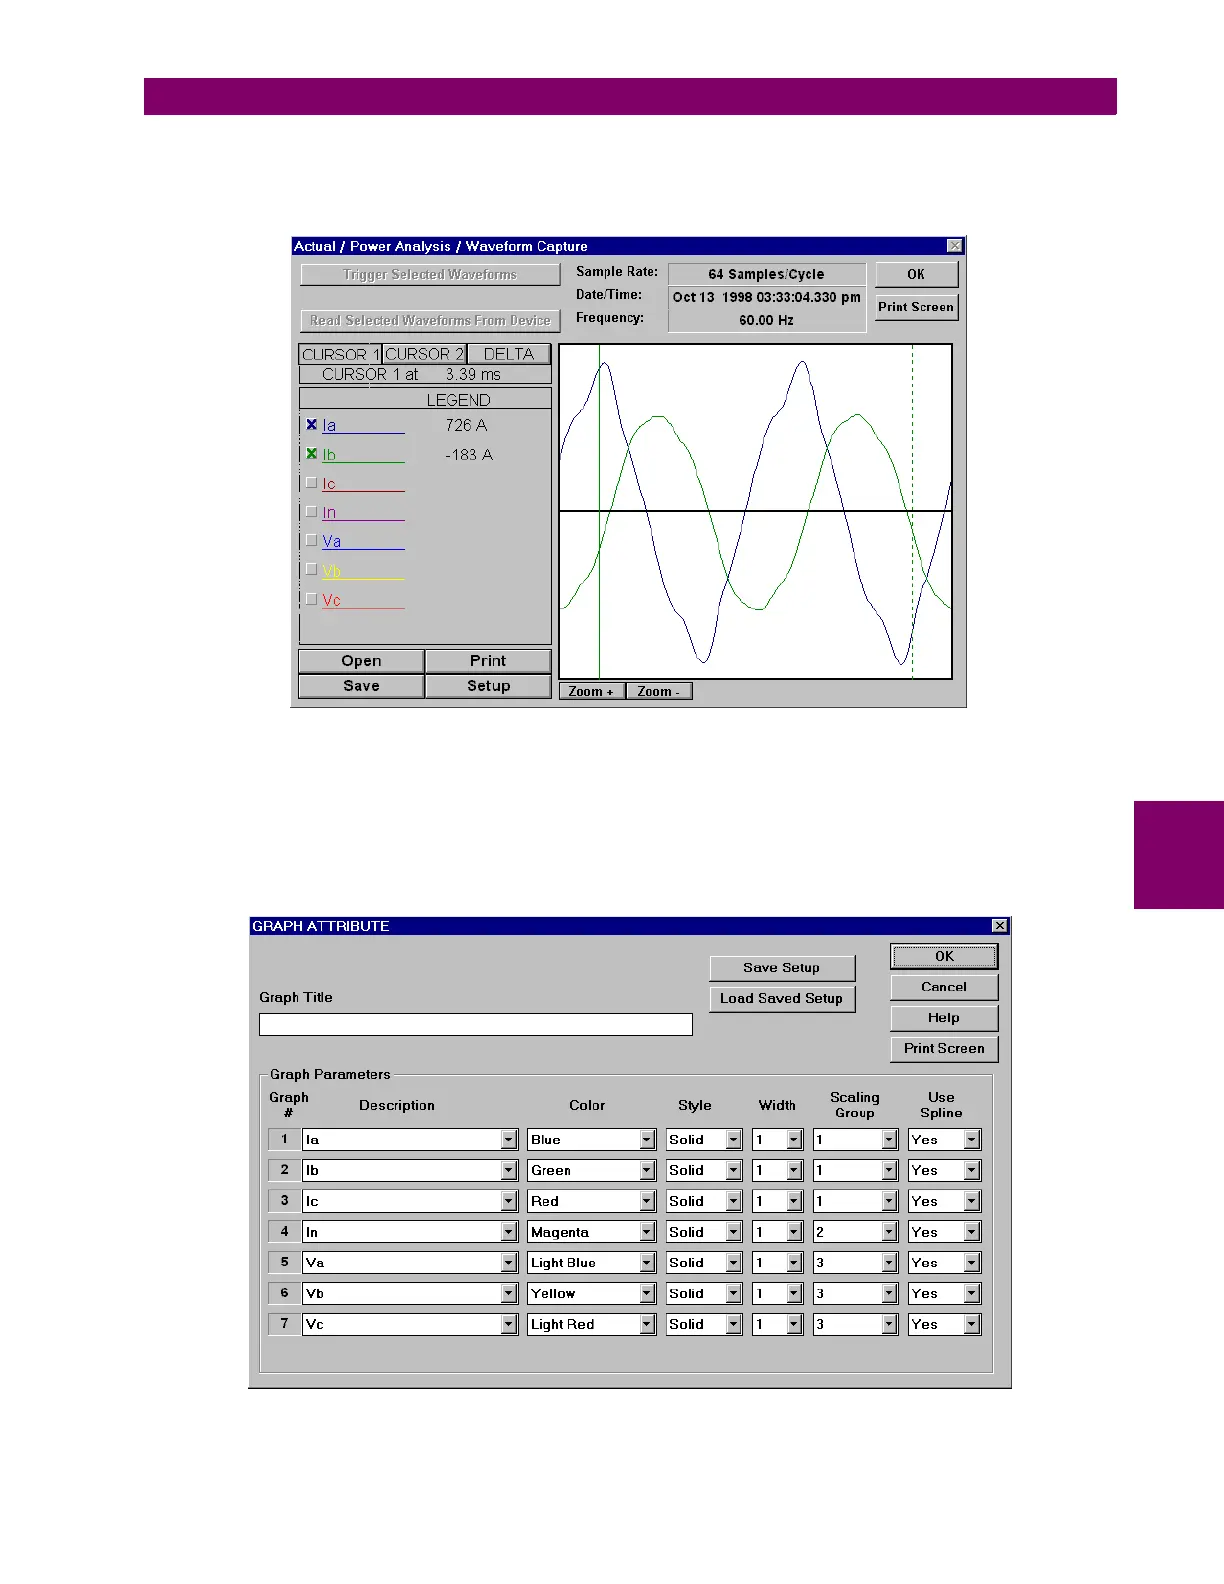The height and width of the screenshot is (1584, 1224).
Task: Open the Red color dropdown
Action: tap(647, 1201)
